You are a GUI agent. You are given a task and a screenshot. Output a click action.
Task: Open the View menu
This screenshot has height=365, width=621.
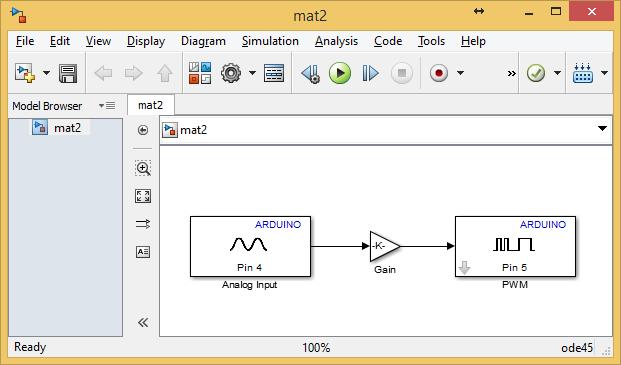[x=98, y=41]
